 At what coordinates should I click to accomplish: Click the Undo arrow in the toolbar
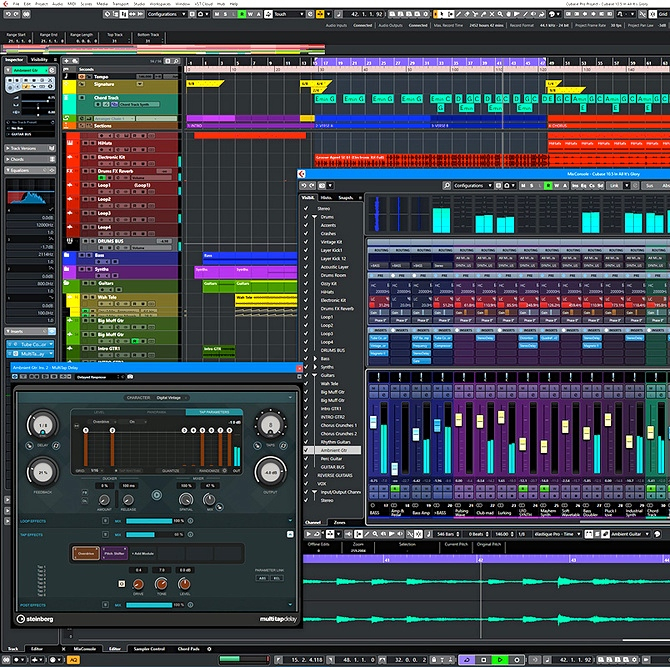[x=8, y=14]
